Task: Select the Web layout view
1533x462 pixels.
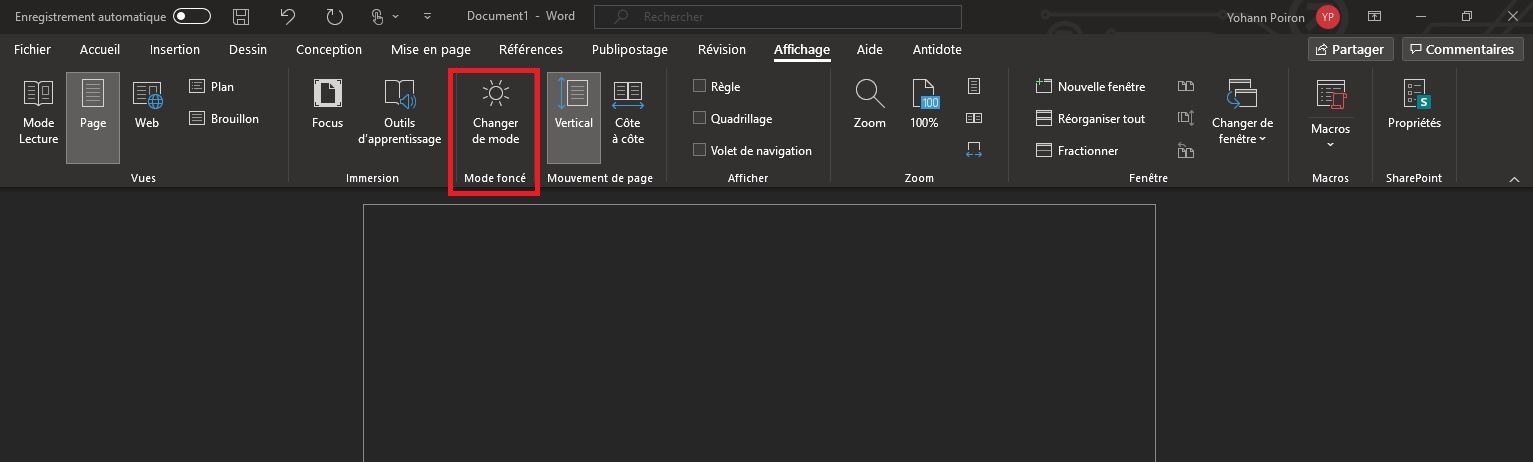Action: 147,108
